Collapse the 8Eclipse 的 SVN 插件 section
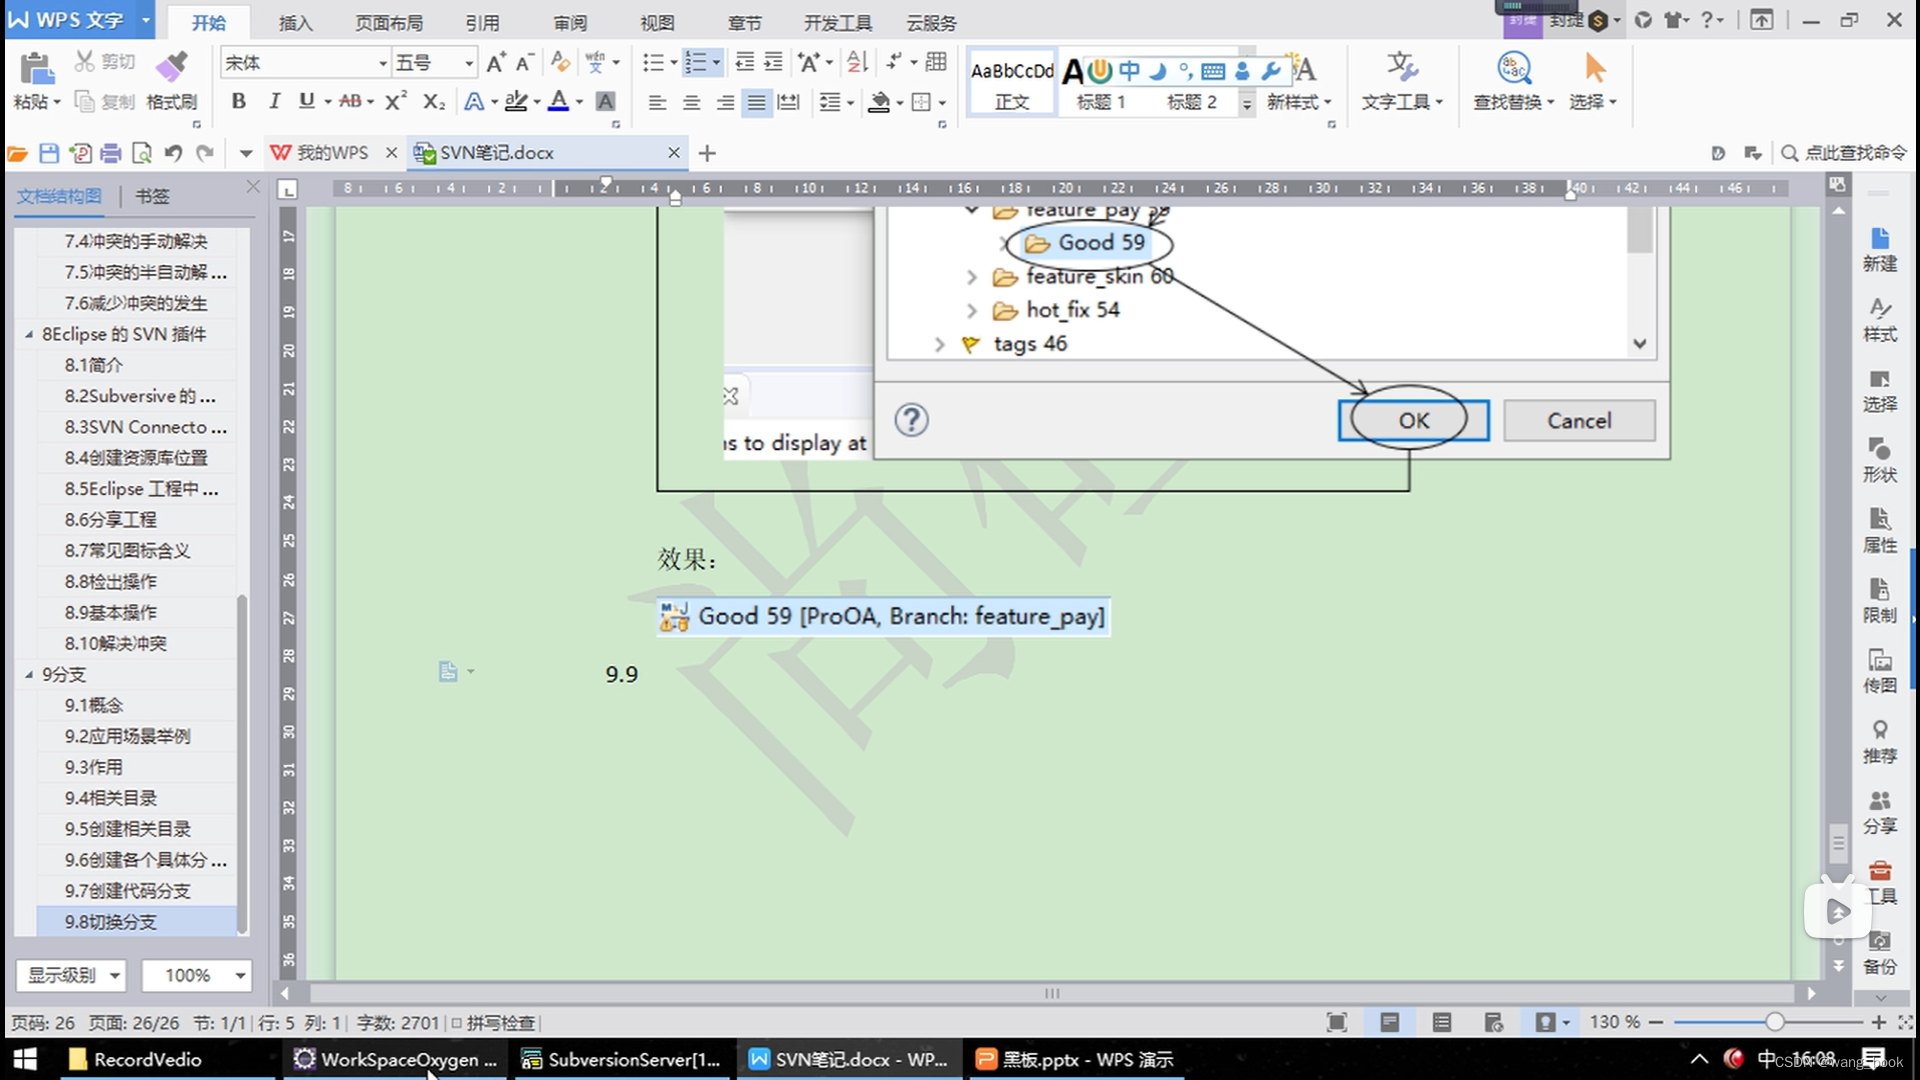Viewport: 1920px width, 1080px height. coord(28,334)
